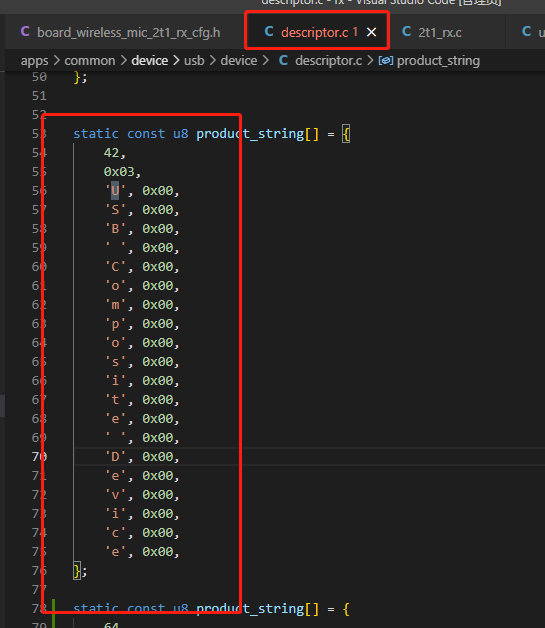Open 'common' breadcrumb segment
The image size is (545, 628).
click(x=90, y=61)
